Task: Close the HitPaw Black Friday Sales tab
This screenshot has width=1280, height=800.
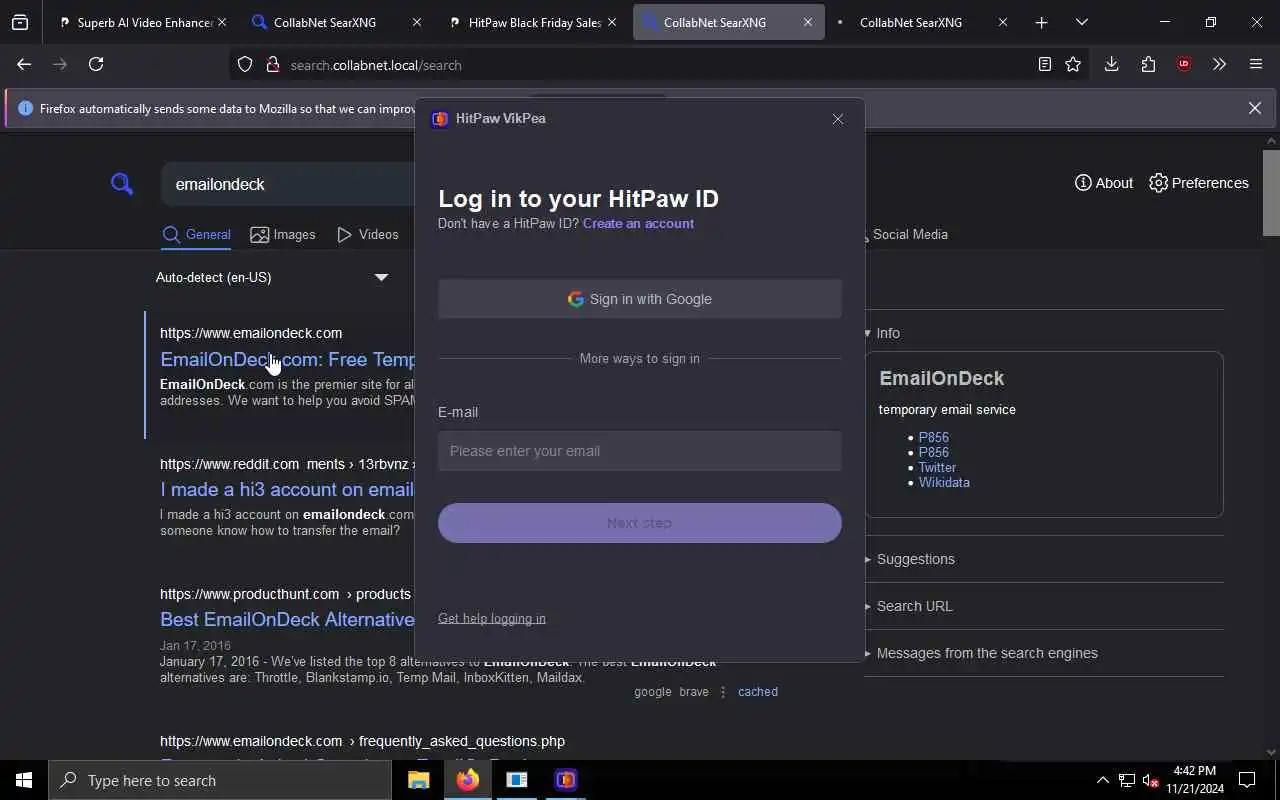Action: [x=612, y=22]
